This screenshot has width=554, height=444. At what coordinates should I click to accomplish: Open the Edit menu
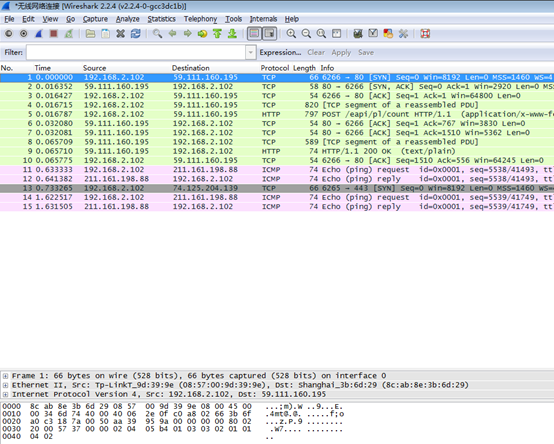(28, 19)
